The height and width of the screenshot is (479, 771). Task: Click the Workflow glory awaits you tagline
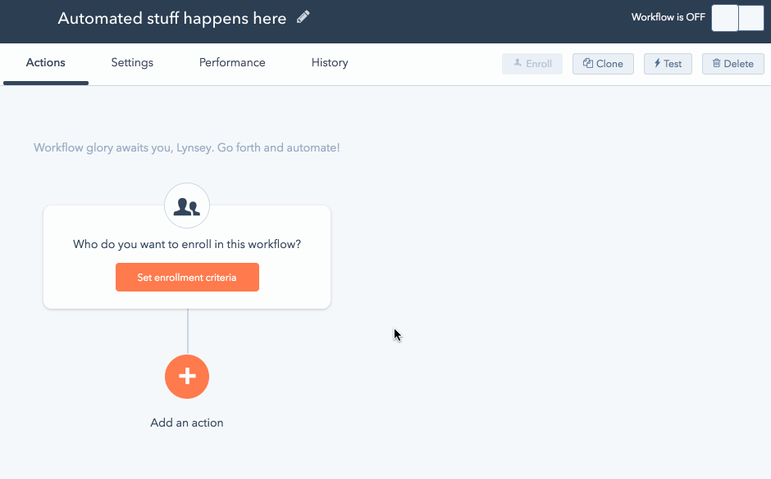click(186, 148)
